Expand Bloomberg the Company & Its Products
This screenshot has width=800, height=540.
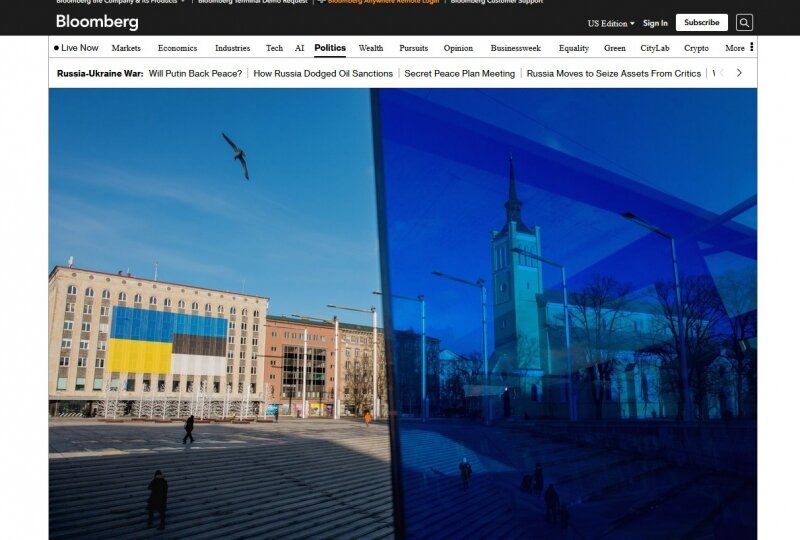point(120,2)
